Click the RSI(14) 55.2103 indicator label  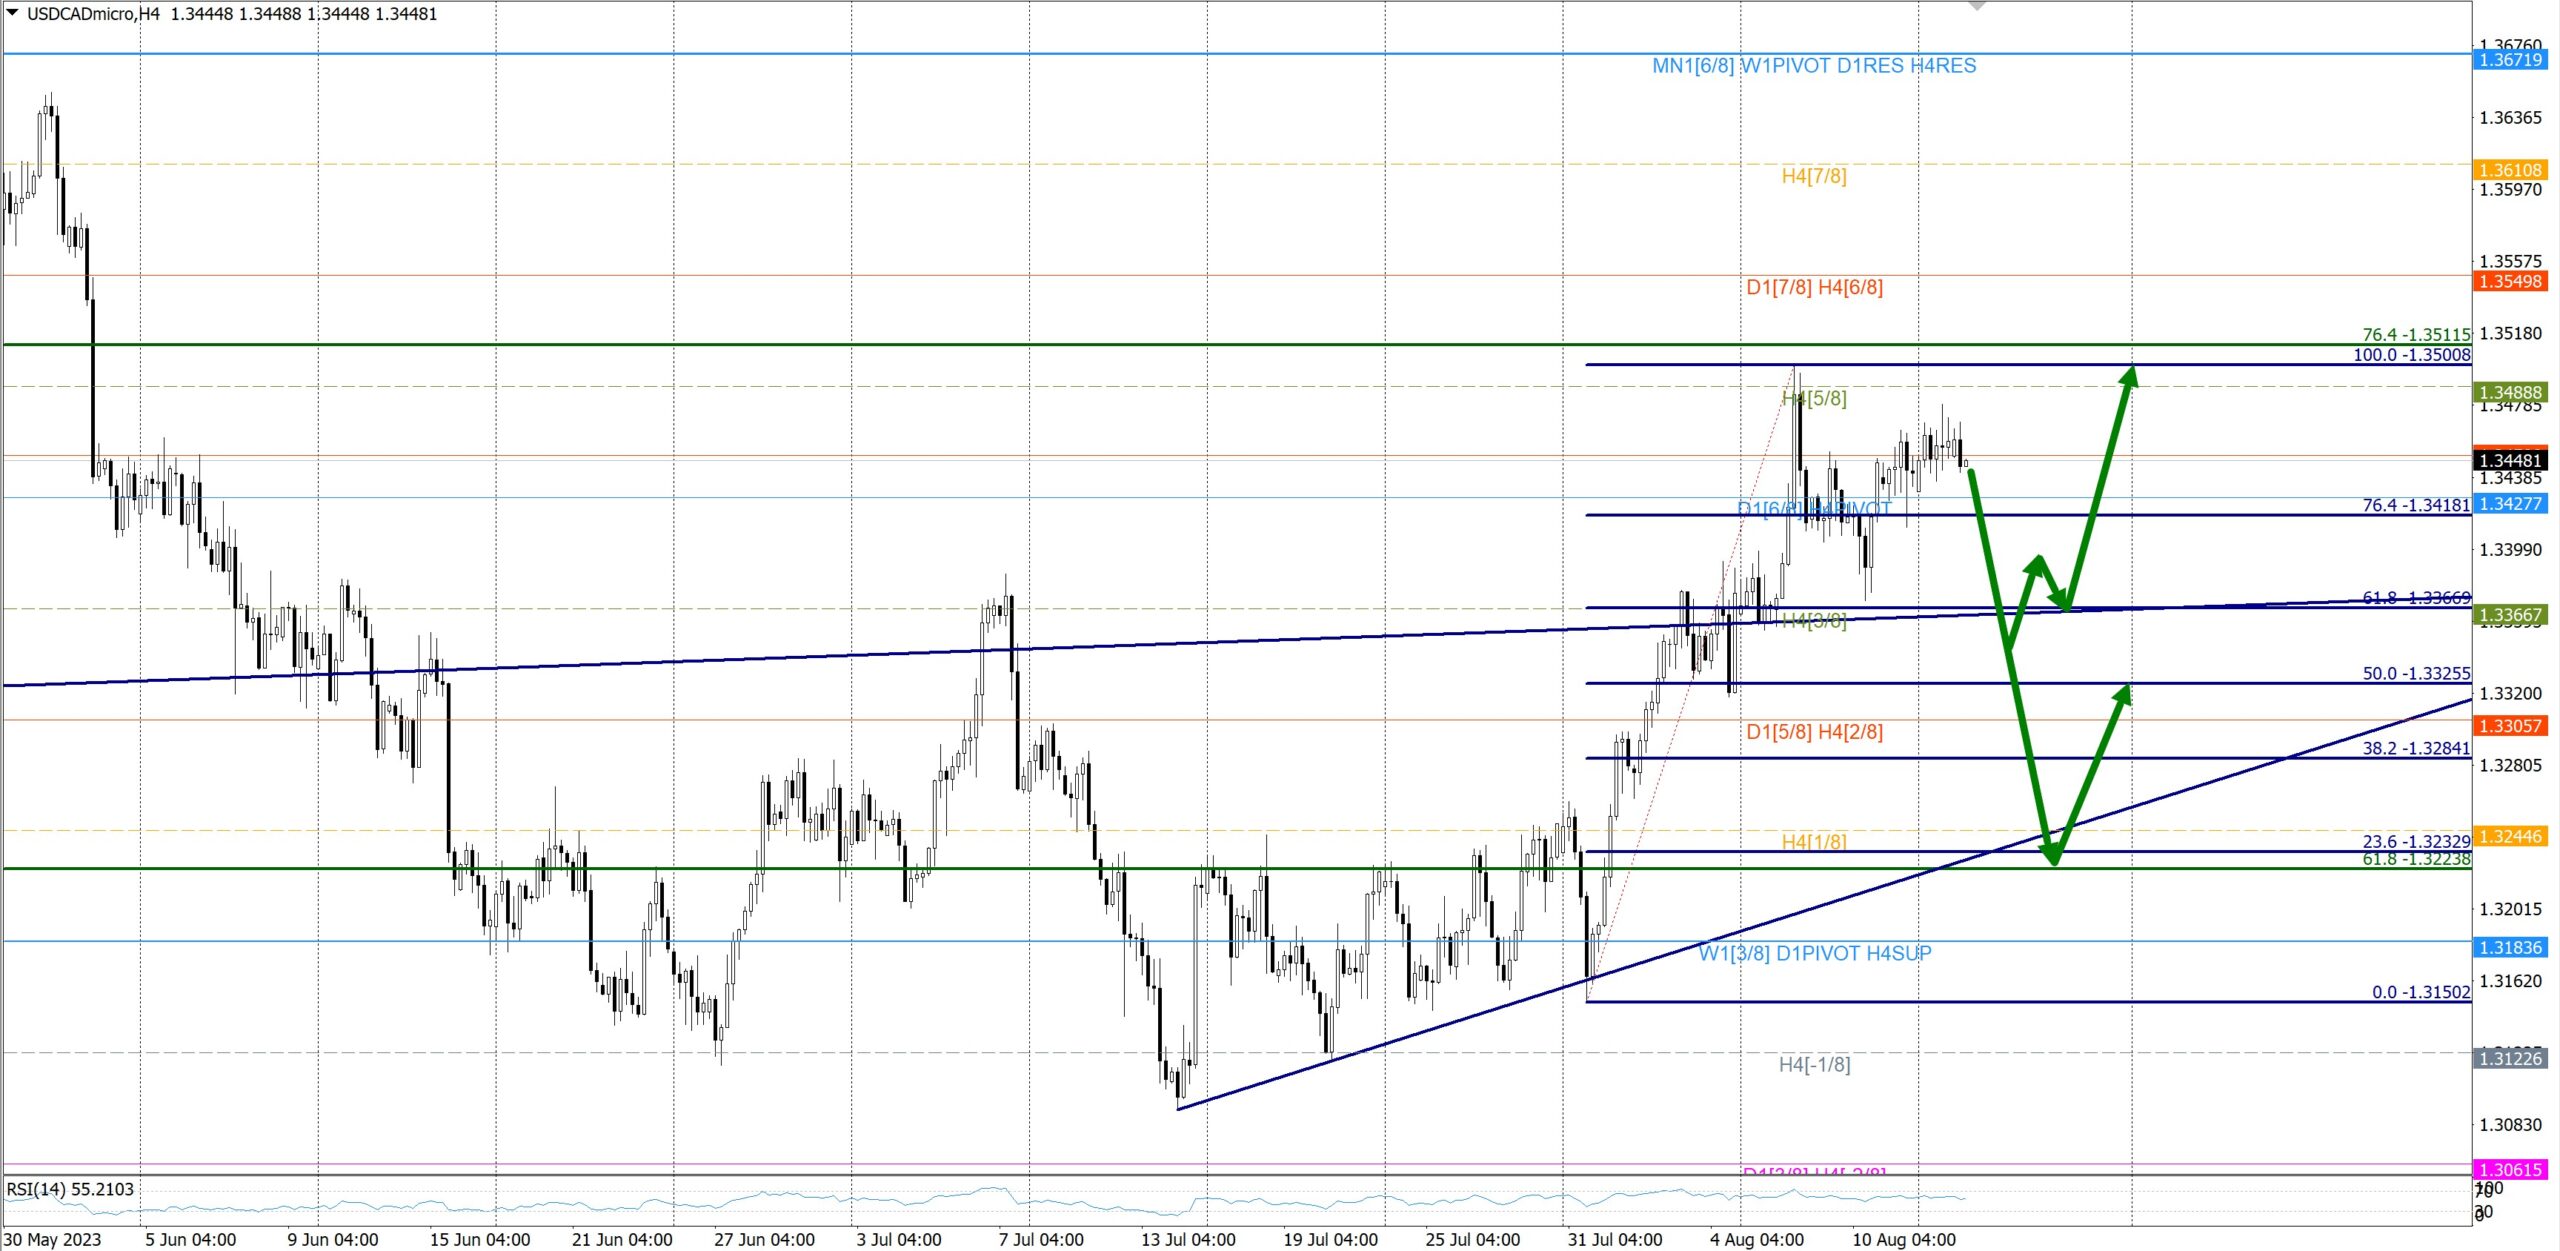point(70,1190)
